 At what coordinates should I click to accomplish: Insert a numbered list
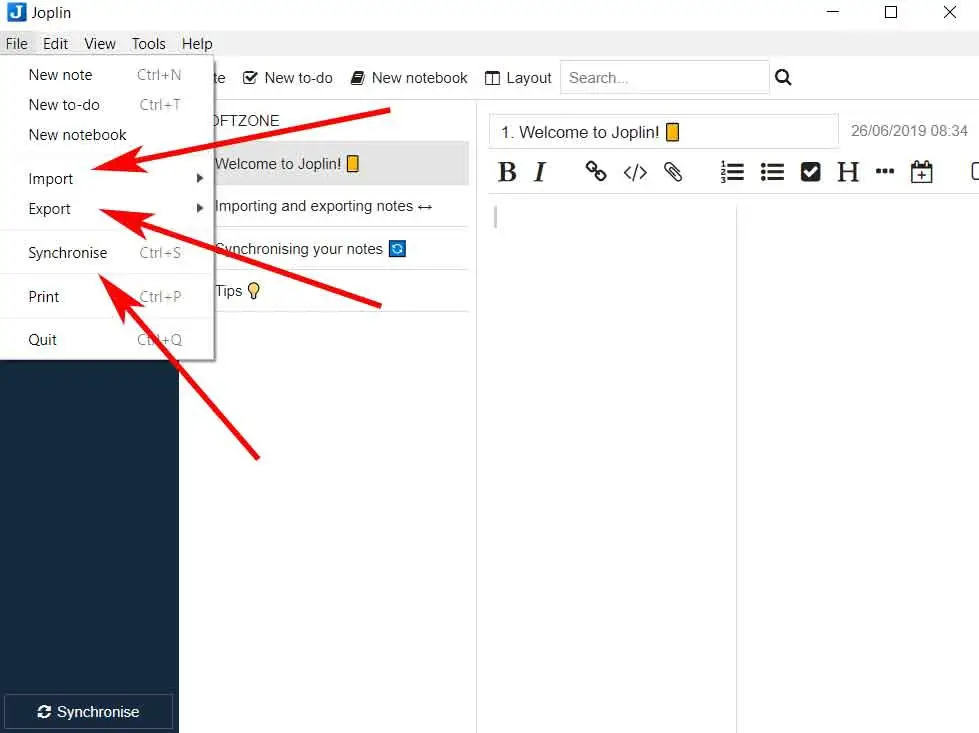732,172
